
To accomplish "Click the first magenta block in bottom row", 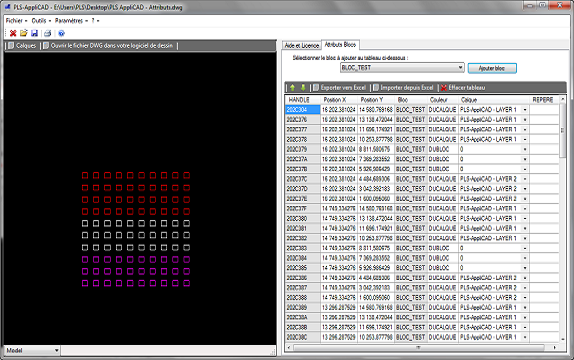I will pos(85,283).
